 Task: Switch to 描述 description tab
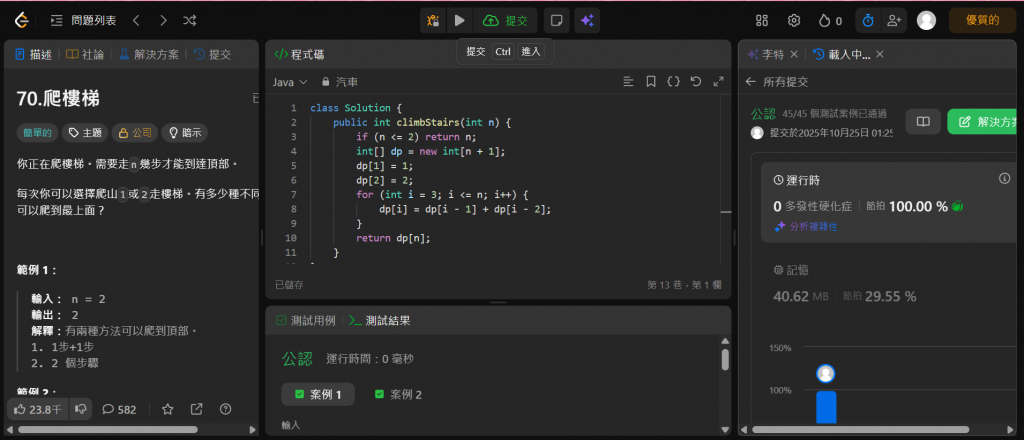coord(33,55)
